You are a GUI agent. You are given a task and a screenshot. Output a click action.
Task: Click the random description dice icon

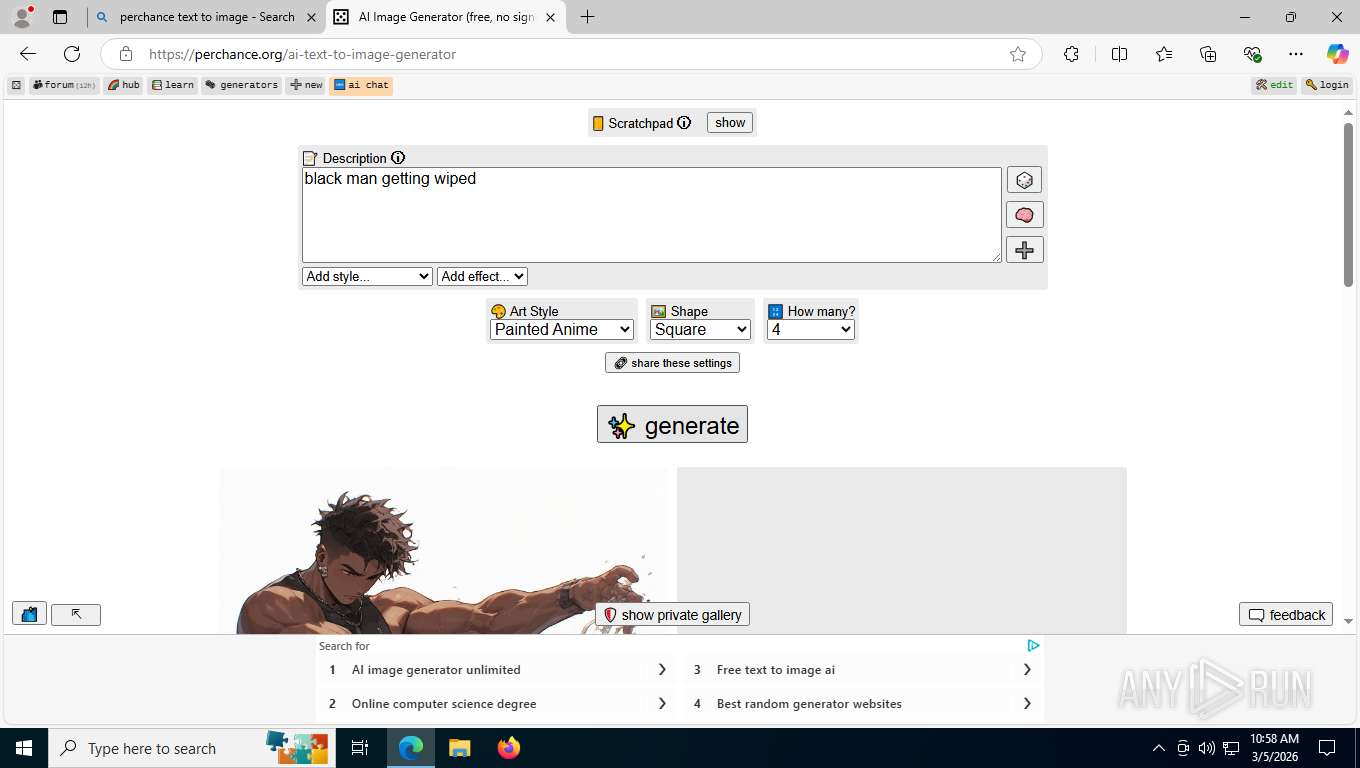click(1024, 180)
